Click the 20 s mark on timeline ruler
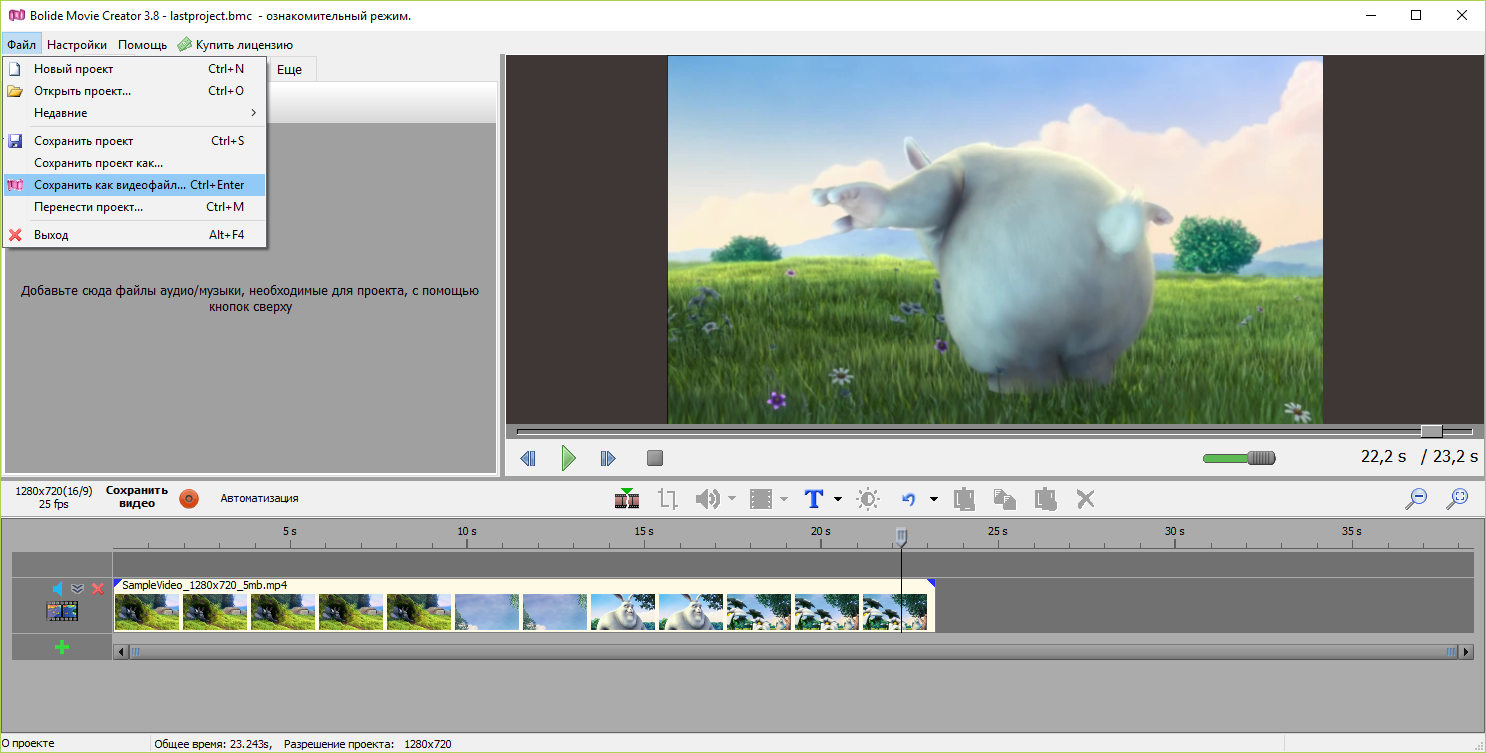1486x753 pixels. [821, 531]
